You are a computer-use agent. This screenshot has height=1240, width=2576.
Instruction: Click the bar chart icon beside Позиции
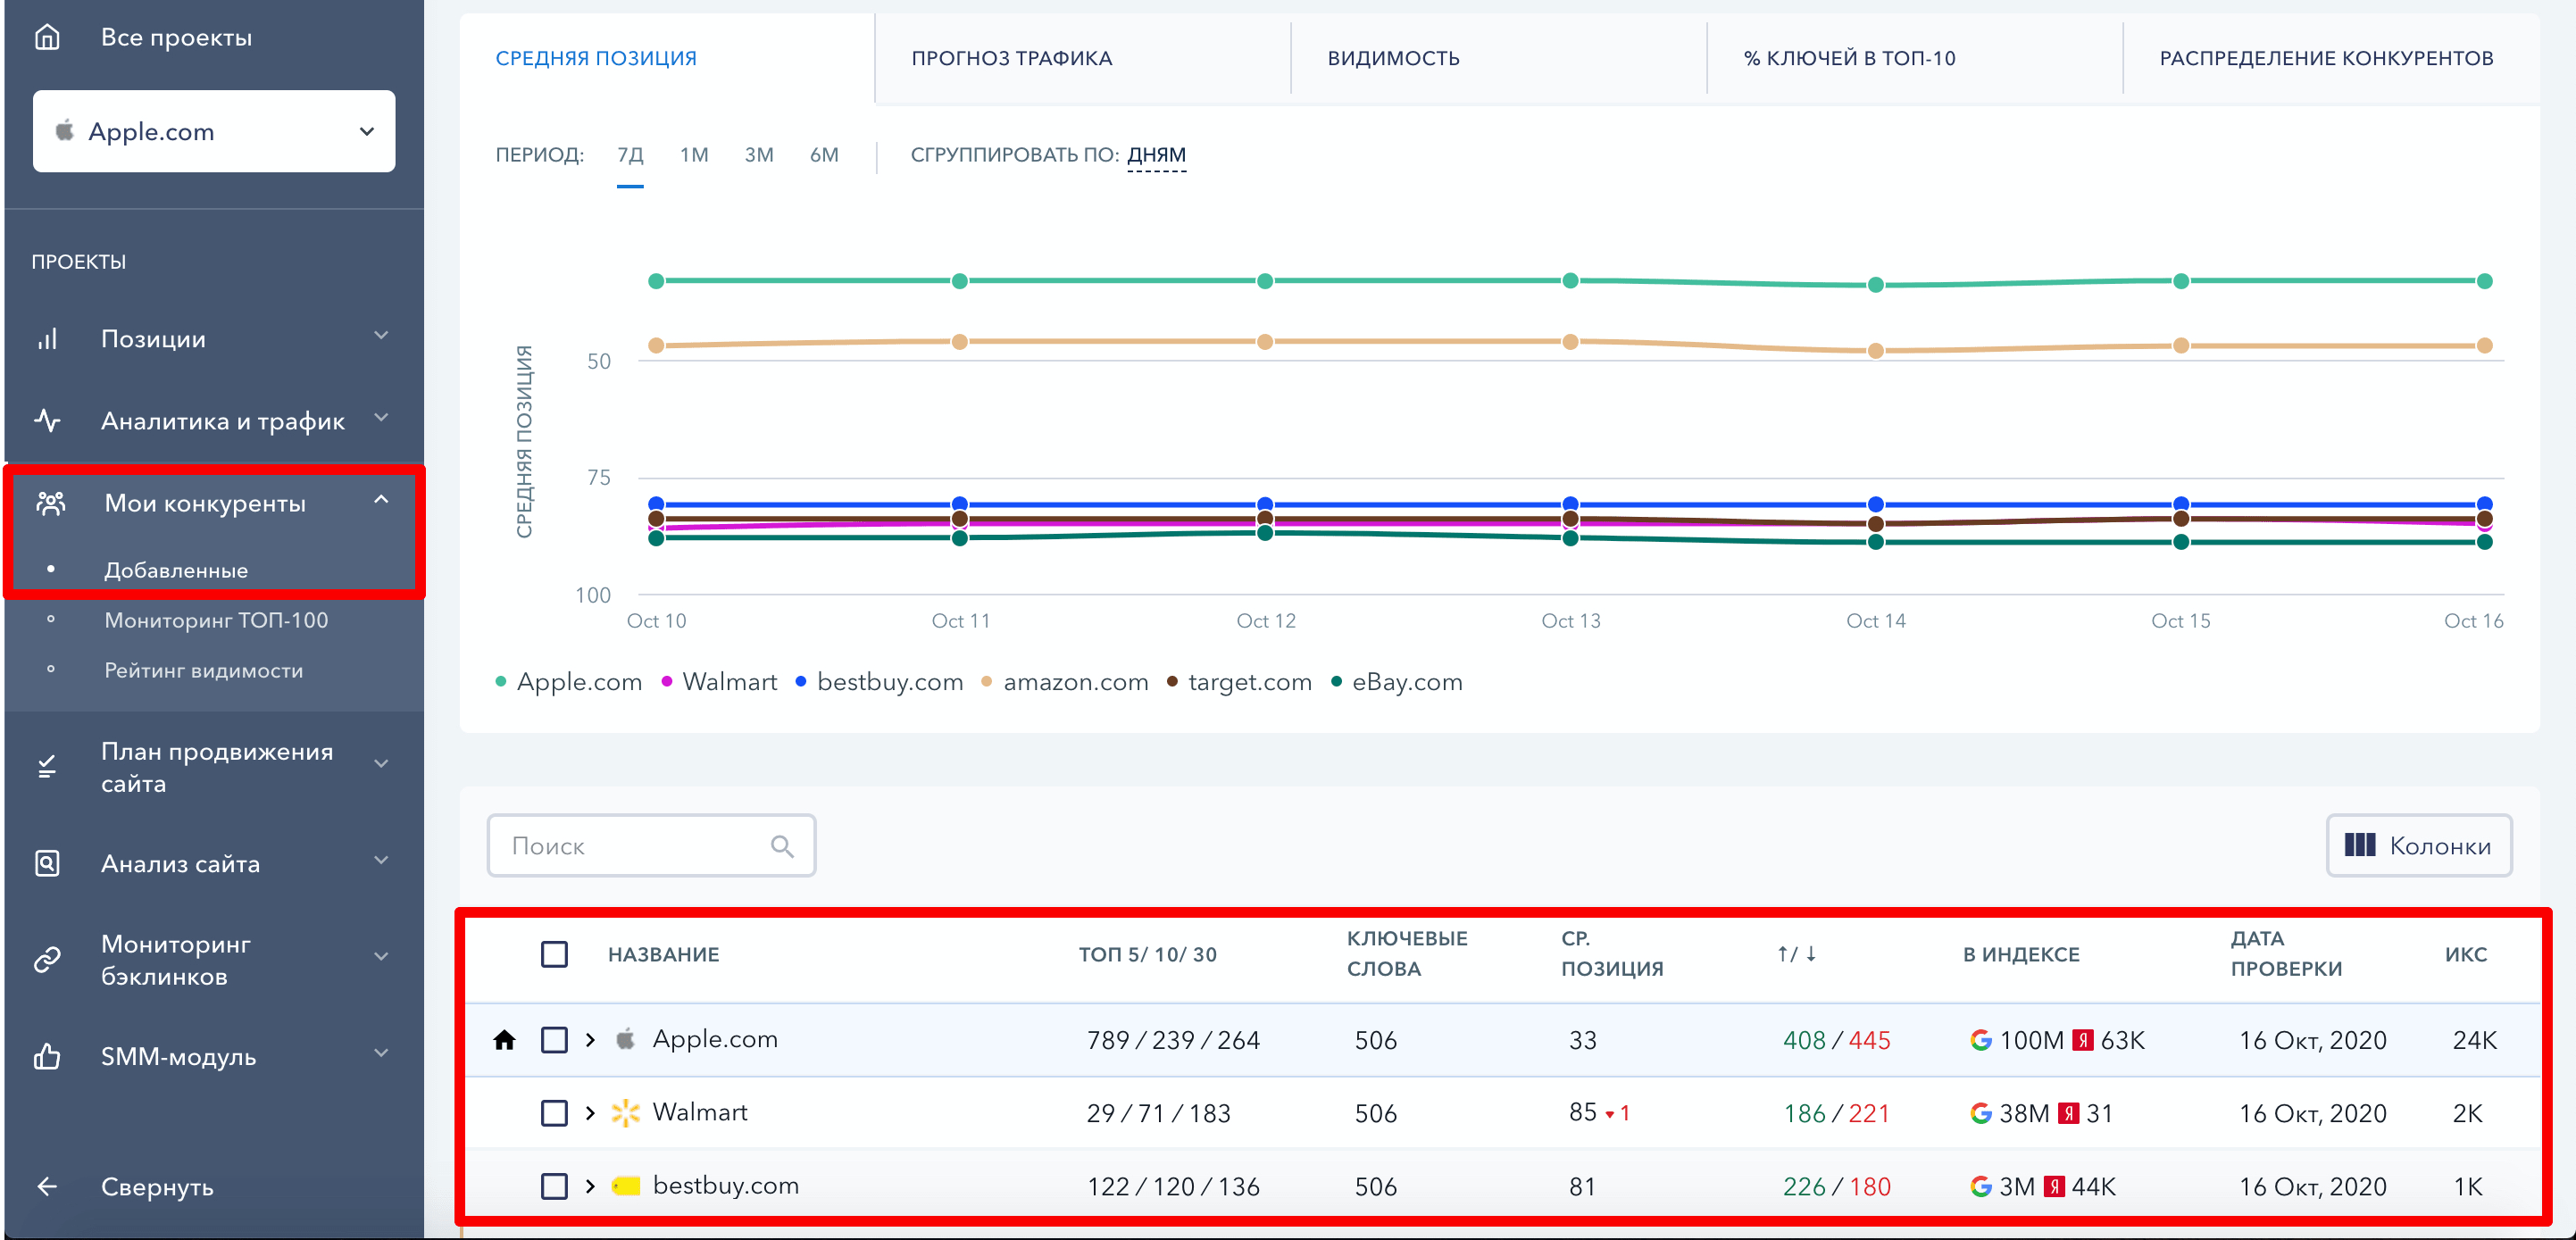click(x=47, y=339)
